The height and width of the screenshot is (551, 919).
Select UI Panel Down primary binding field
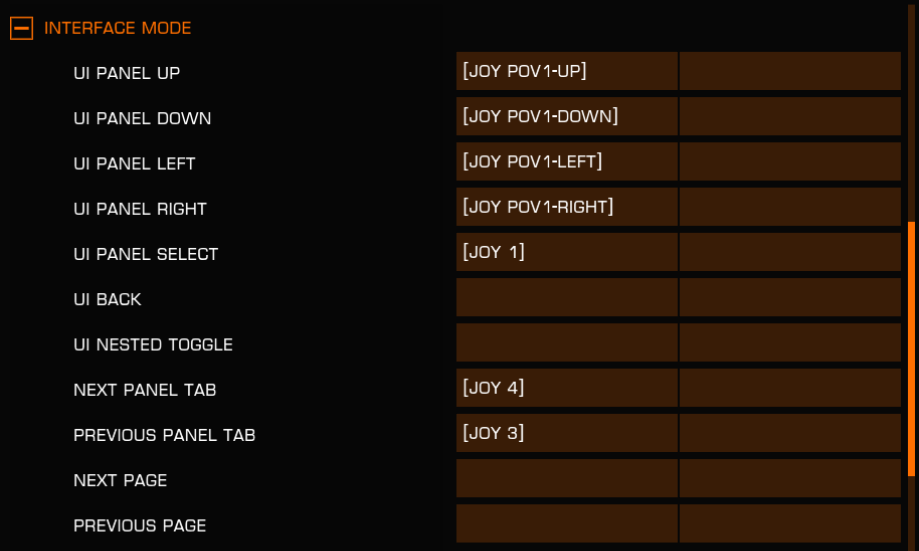pos(567,116)
